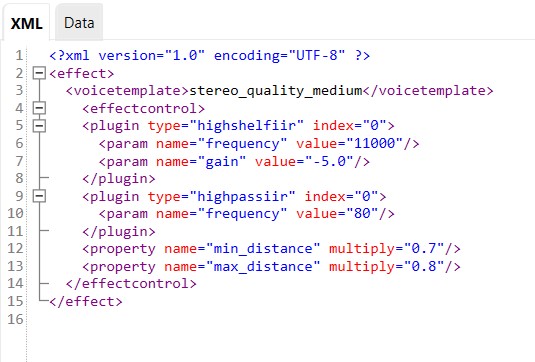Click the closing </effect> tag
Viewport: 535px width, 362px height.
coord(86,302)
